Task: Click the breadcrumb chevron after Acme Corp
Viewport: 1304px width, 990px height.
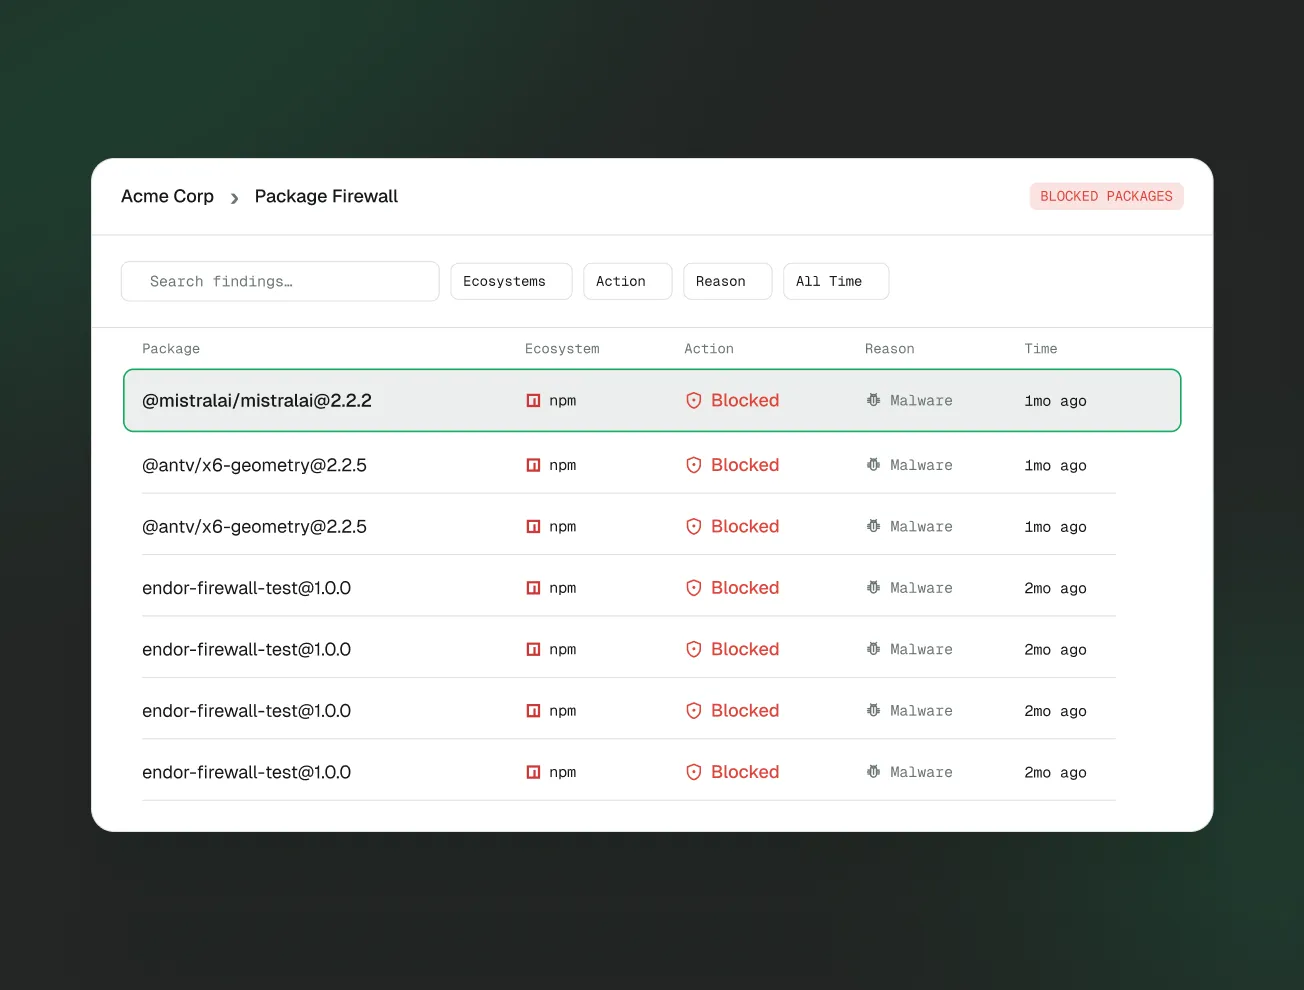Action: (x=235, y=198)
